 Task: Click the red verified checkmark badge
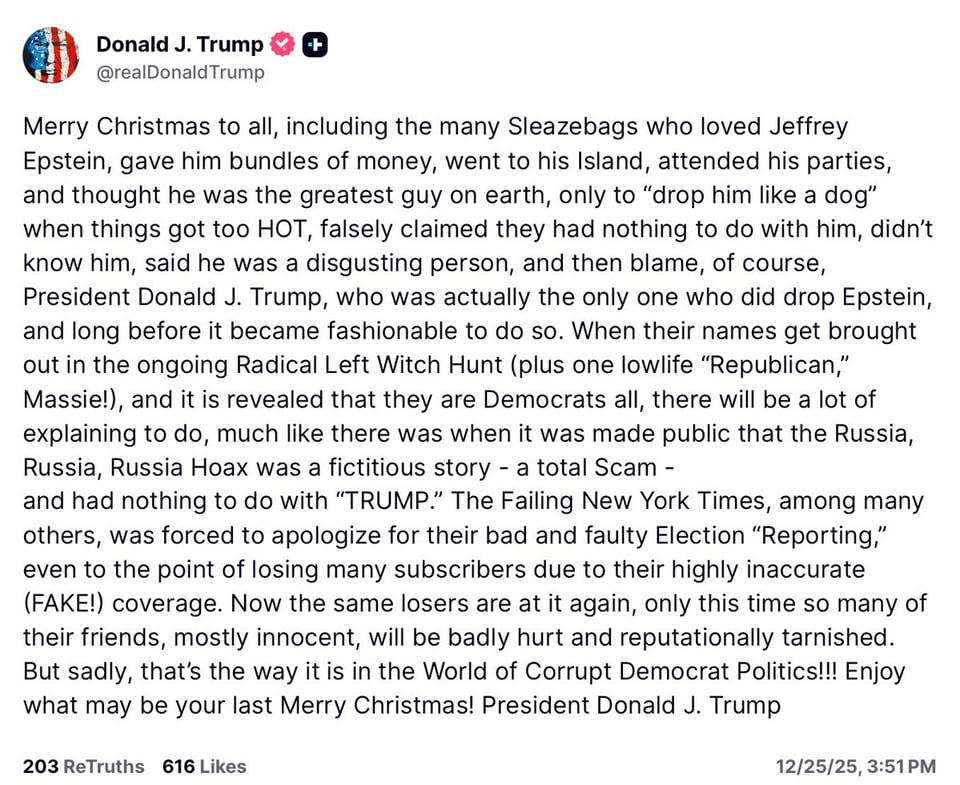[281, 44]
